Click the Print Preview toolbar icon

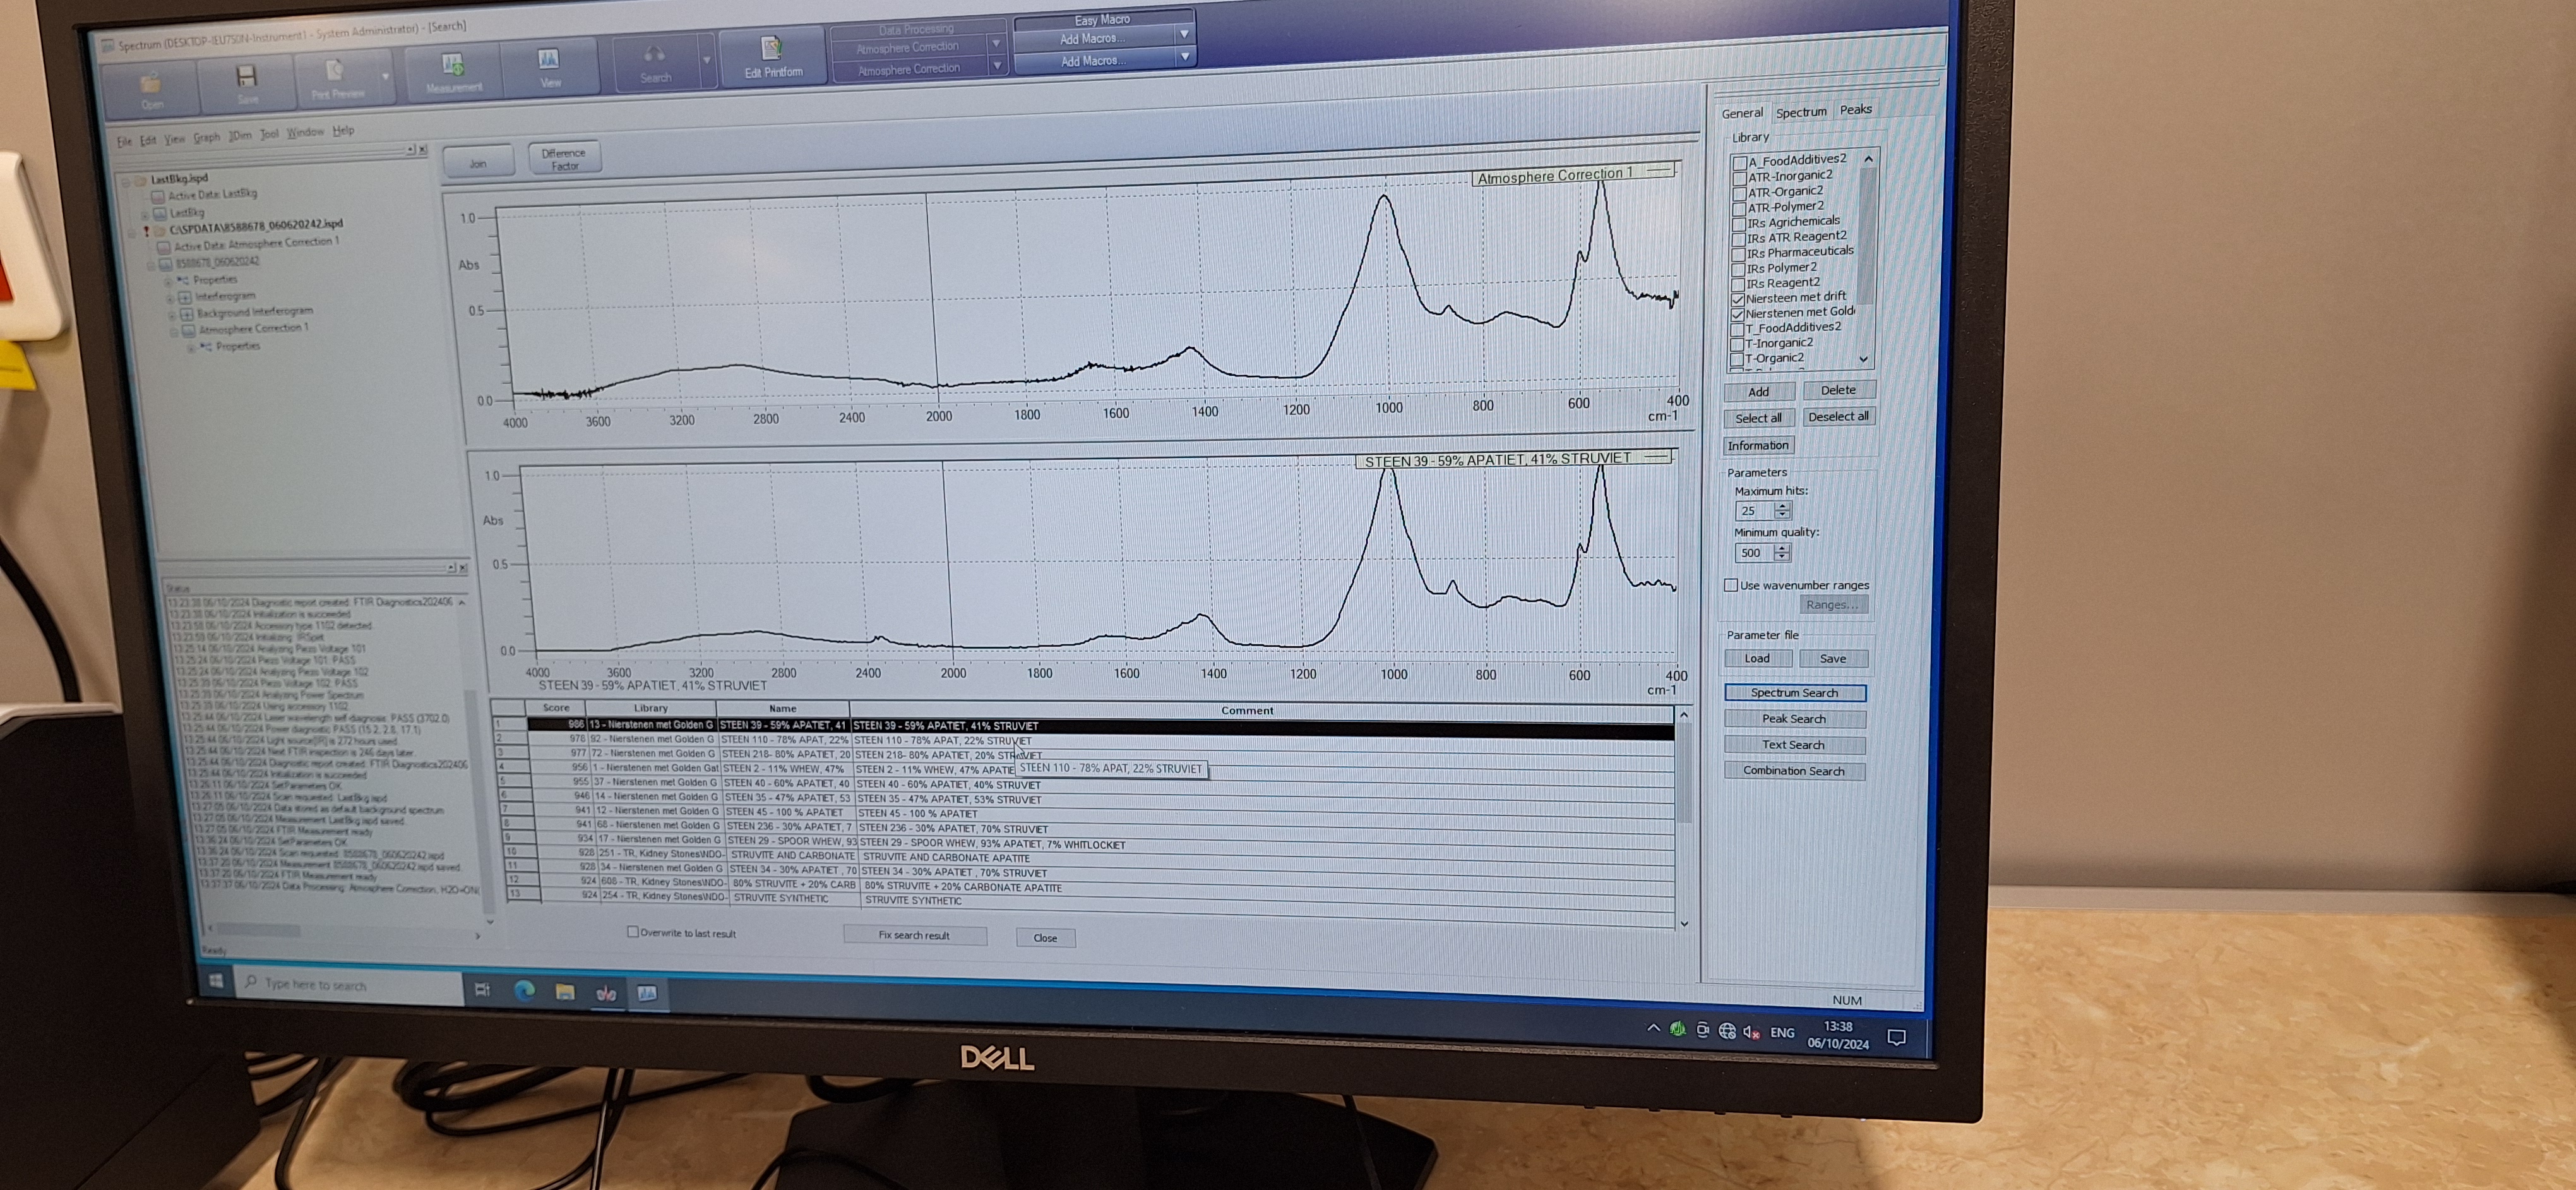(335, 71)
